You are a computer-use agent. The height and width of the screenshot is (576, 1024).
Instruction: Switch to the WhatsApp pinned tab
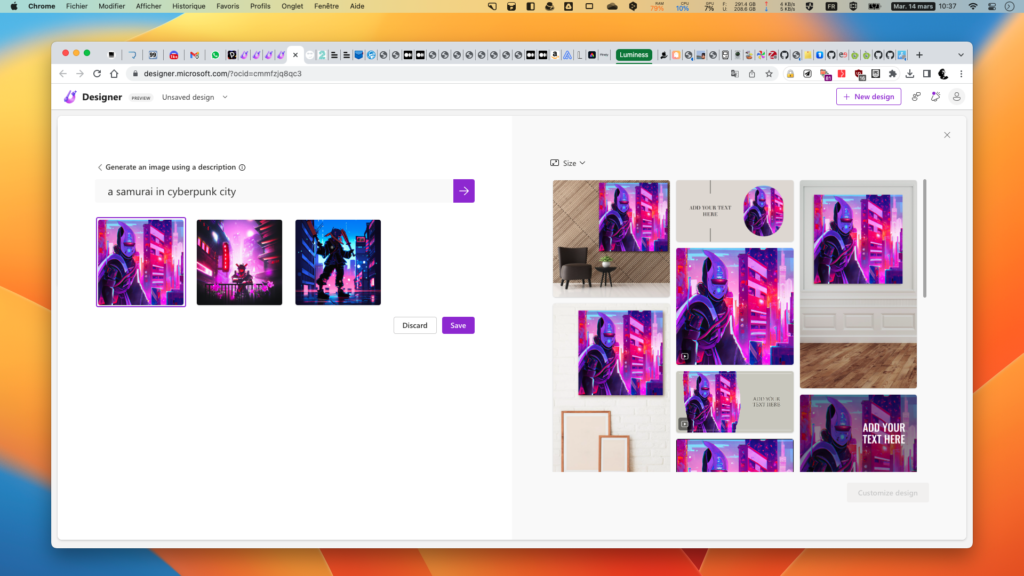215,55
